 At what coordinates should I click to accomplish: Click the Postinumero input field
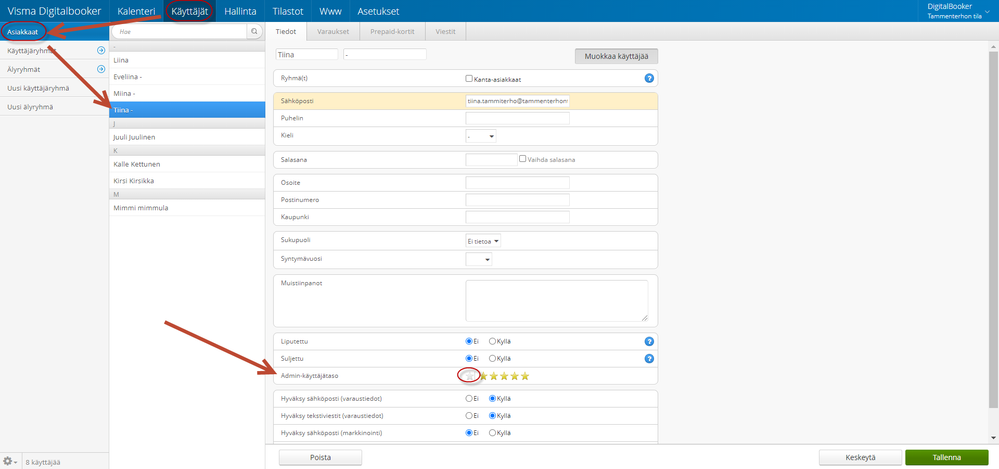click(x=517, y=200)
